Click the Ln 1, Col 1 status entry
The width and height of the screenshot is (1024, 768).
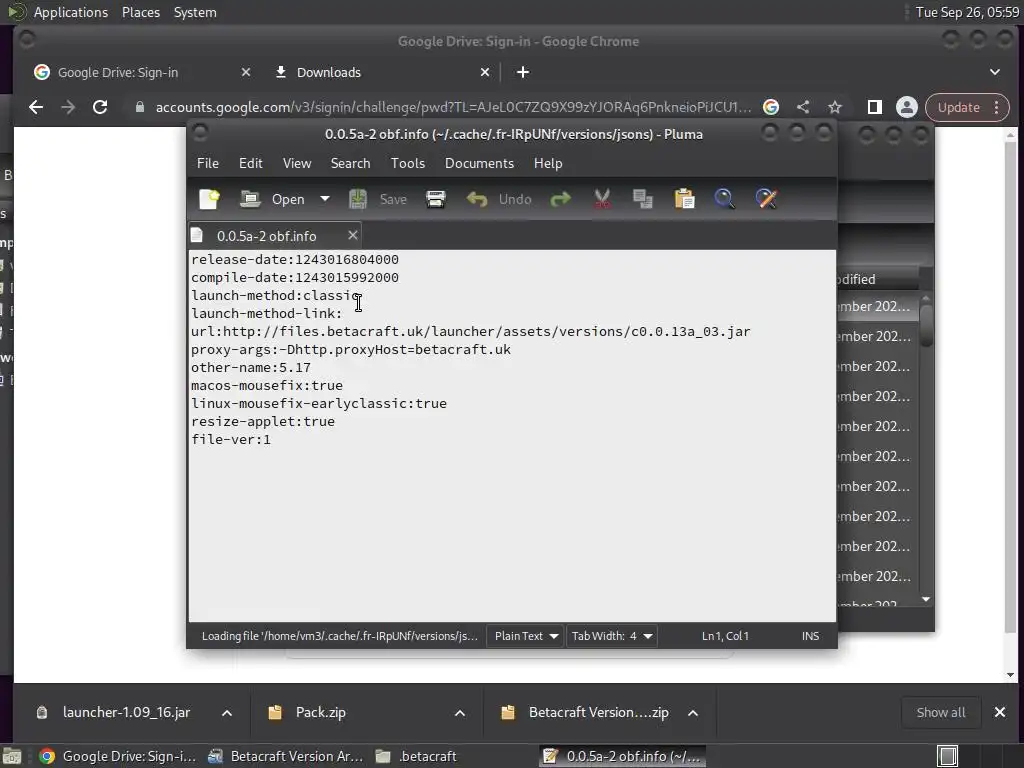tap(725, 636)
